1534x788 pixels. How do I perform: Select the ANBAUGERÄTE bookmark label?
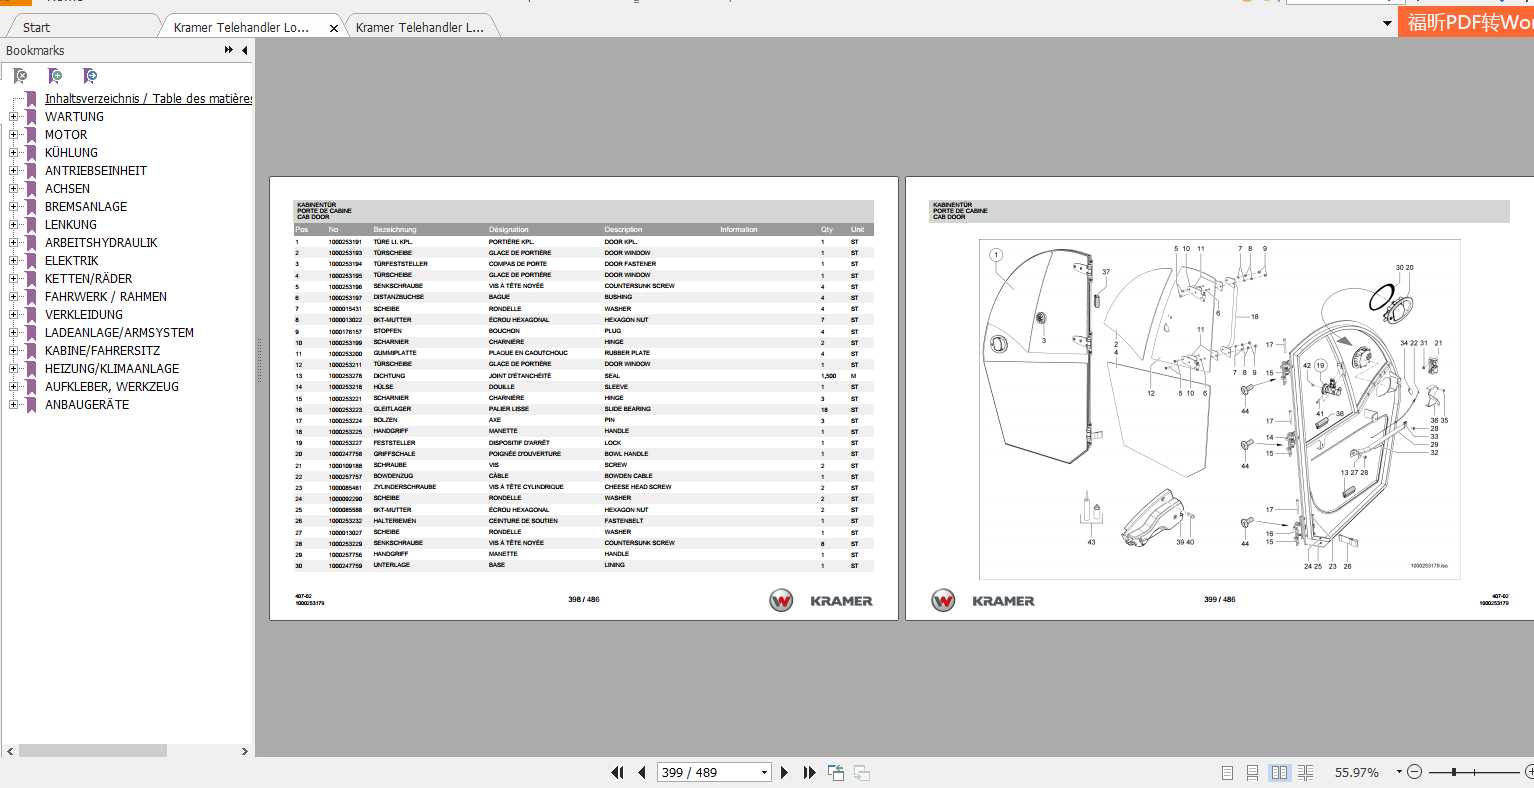point(87,404)
